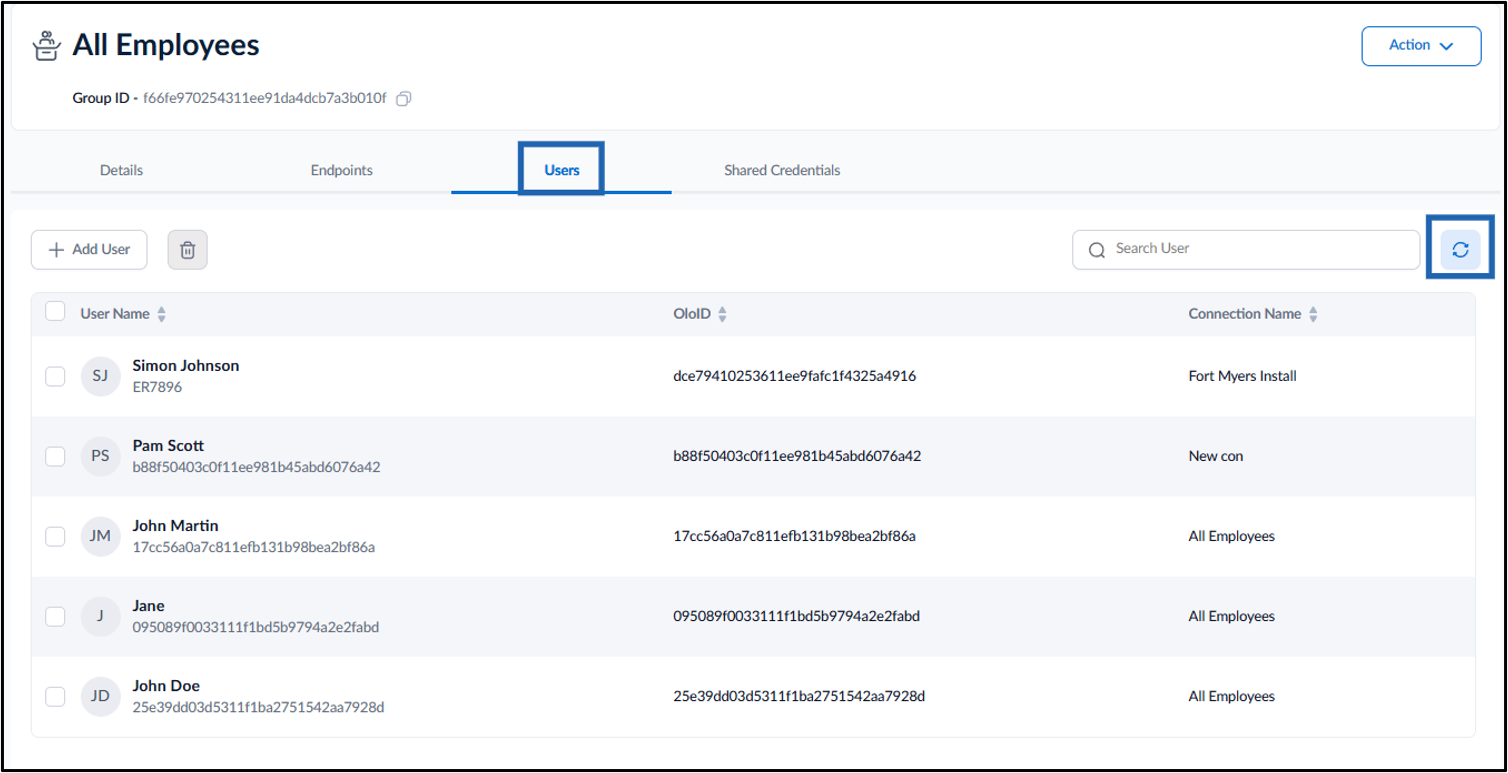Toggle the select-all users checkbox
Image resolution: width=1508 pixels, height=773 pixels.
(56, 312)
